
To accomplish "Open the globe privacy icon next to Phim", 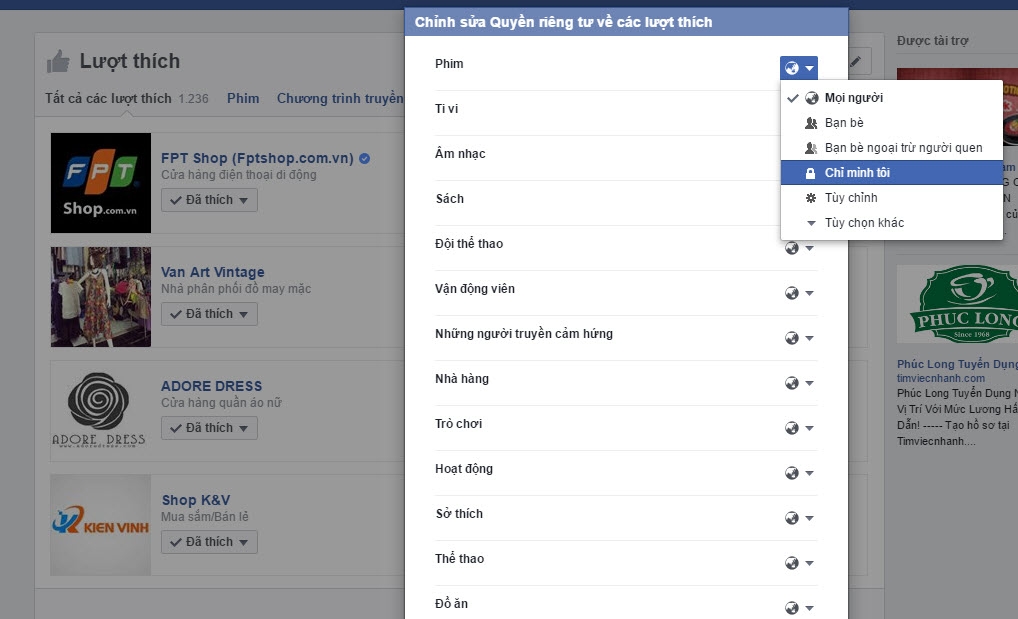I will tap(791, 68).
